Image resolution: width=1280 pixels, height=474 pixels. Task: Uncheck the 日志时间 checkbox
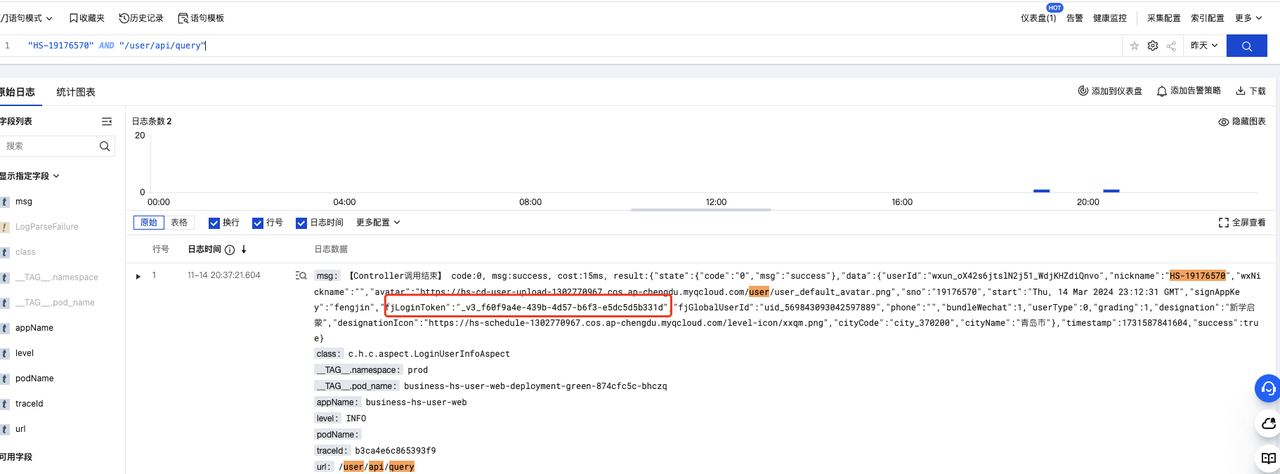pos(302,223)
